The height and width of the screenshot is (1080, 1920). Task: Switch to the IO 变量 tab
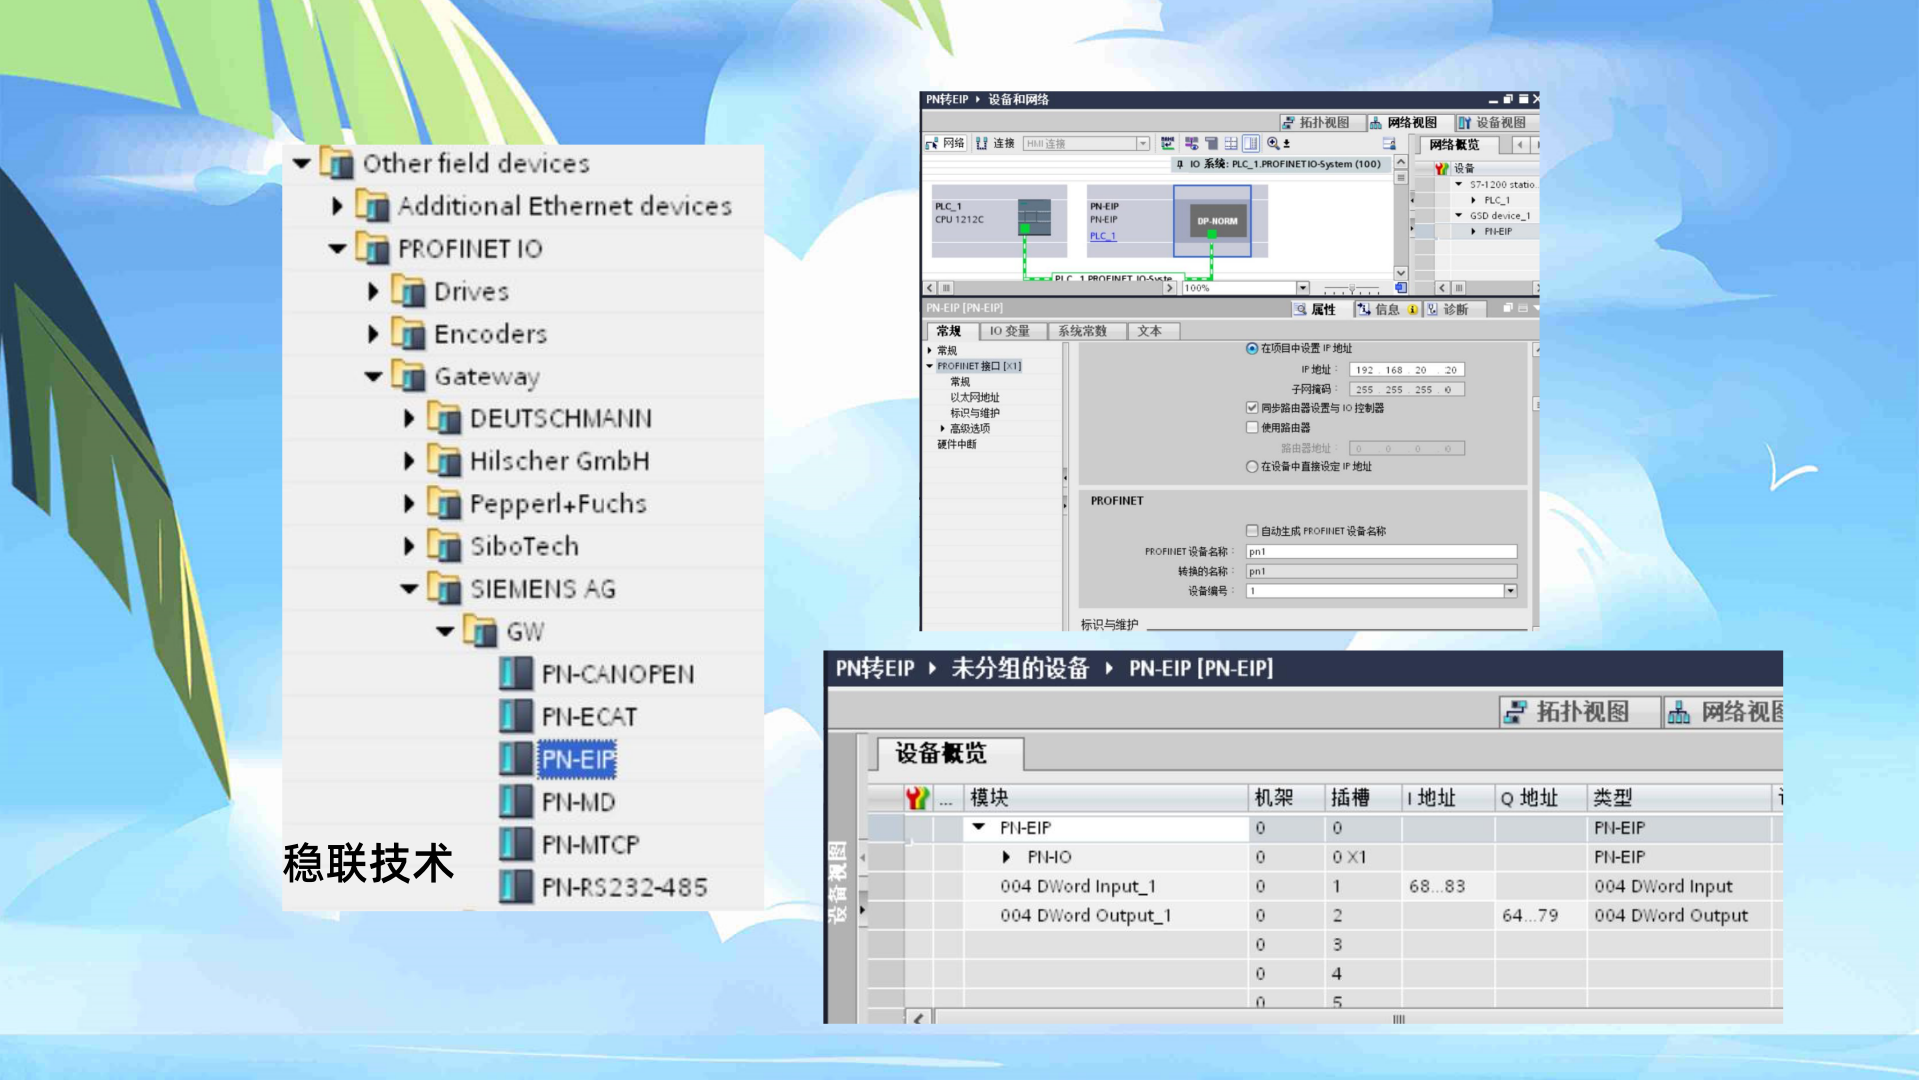pyautogui.click(x=1008, y=331)
